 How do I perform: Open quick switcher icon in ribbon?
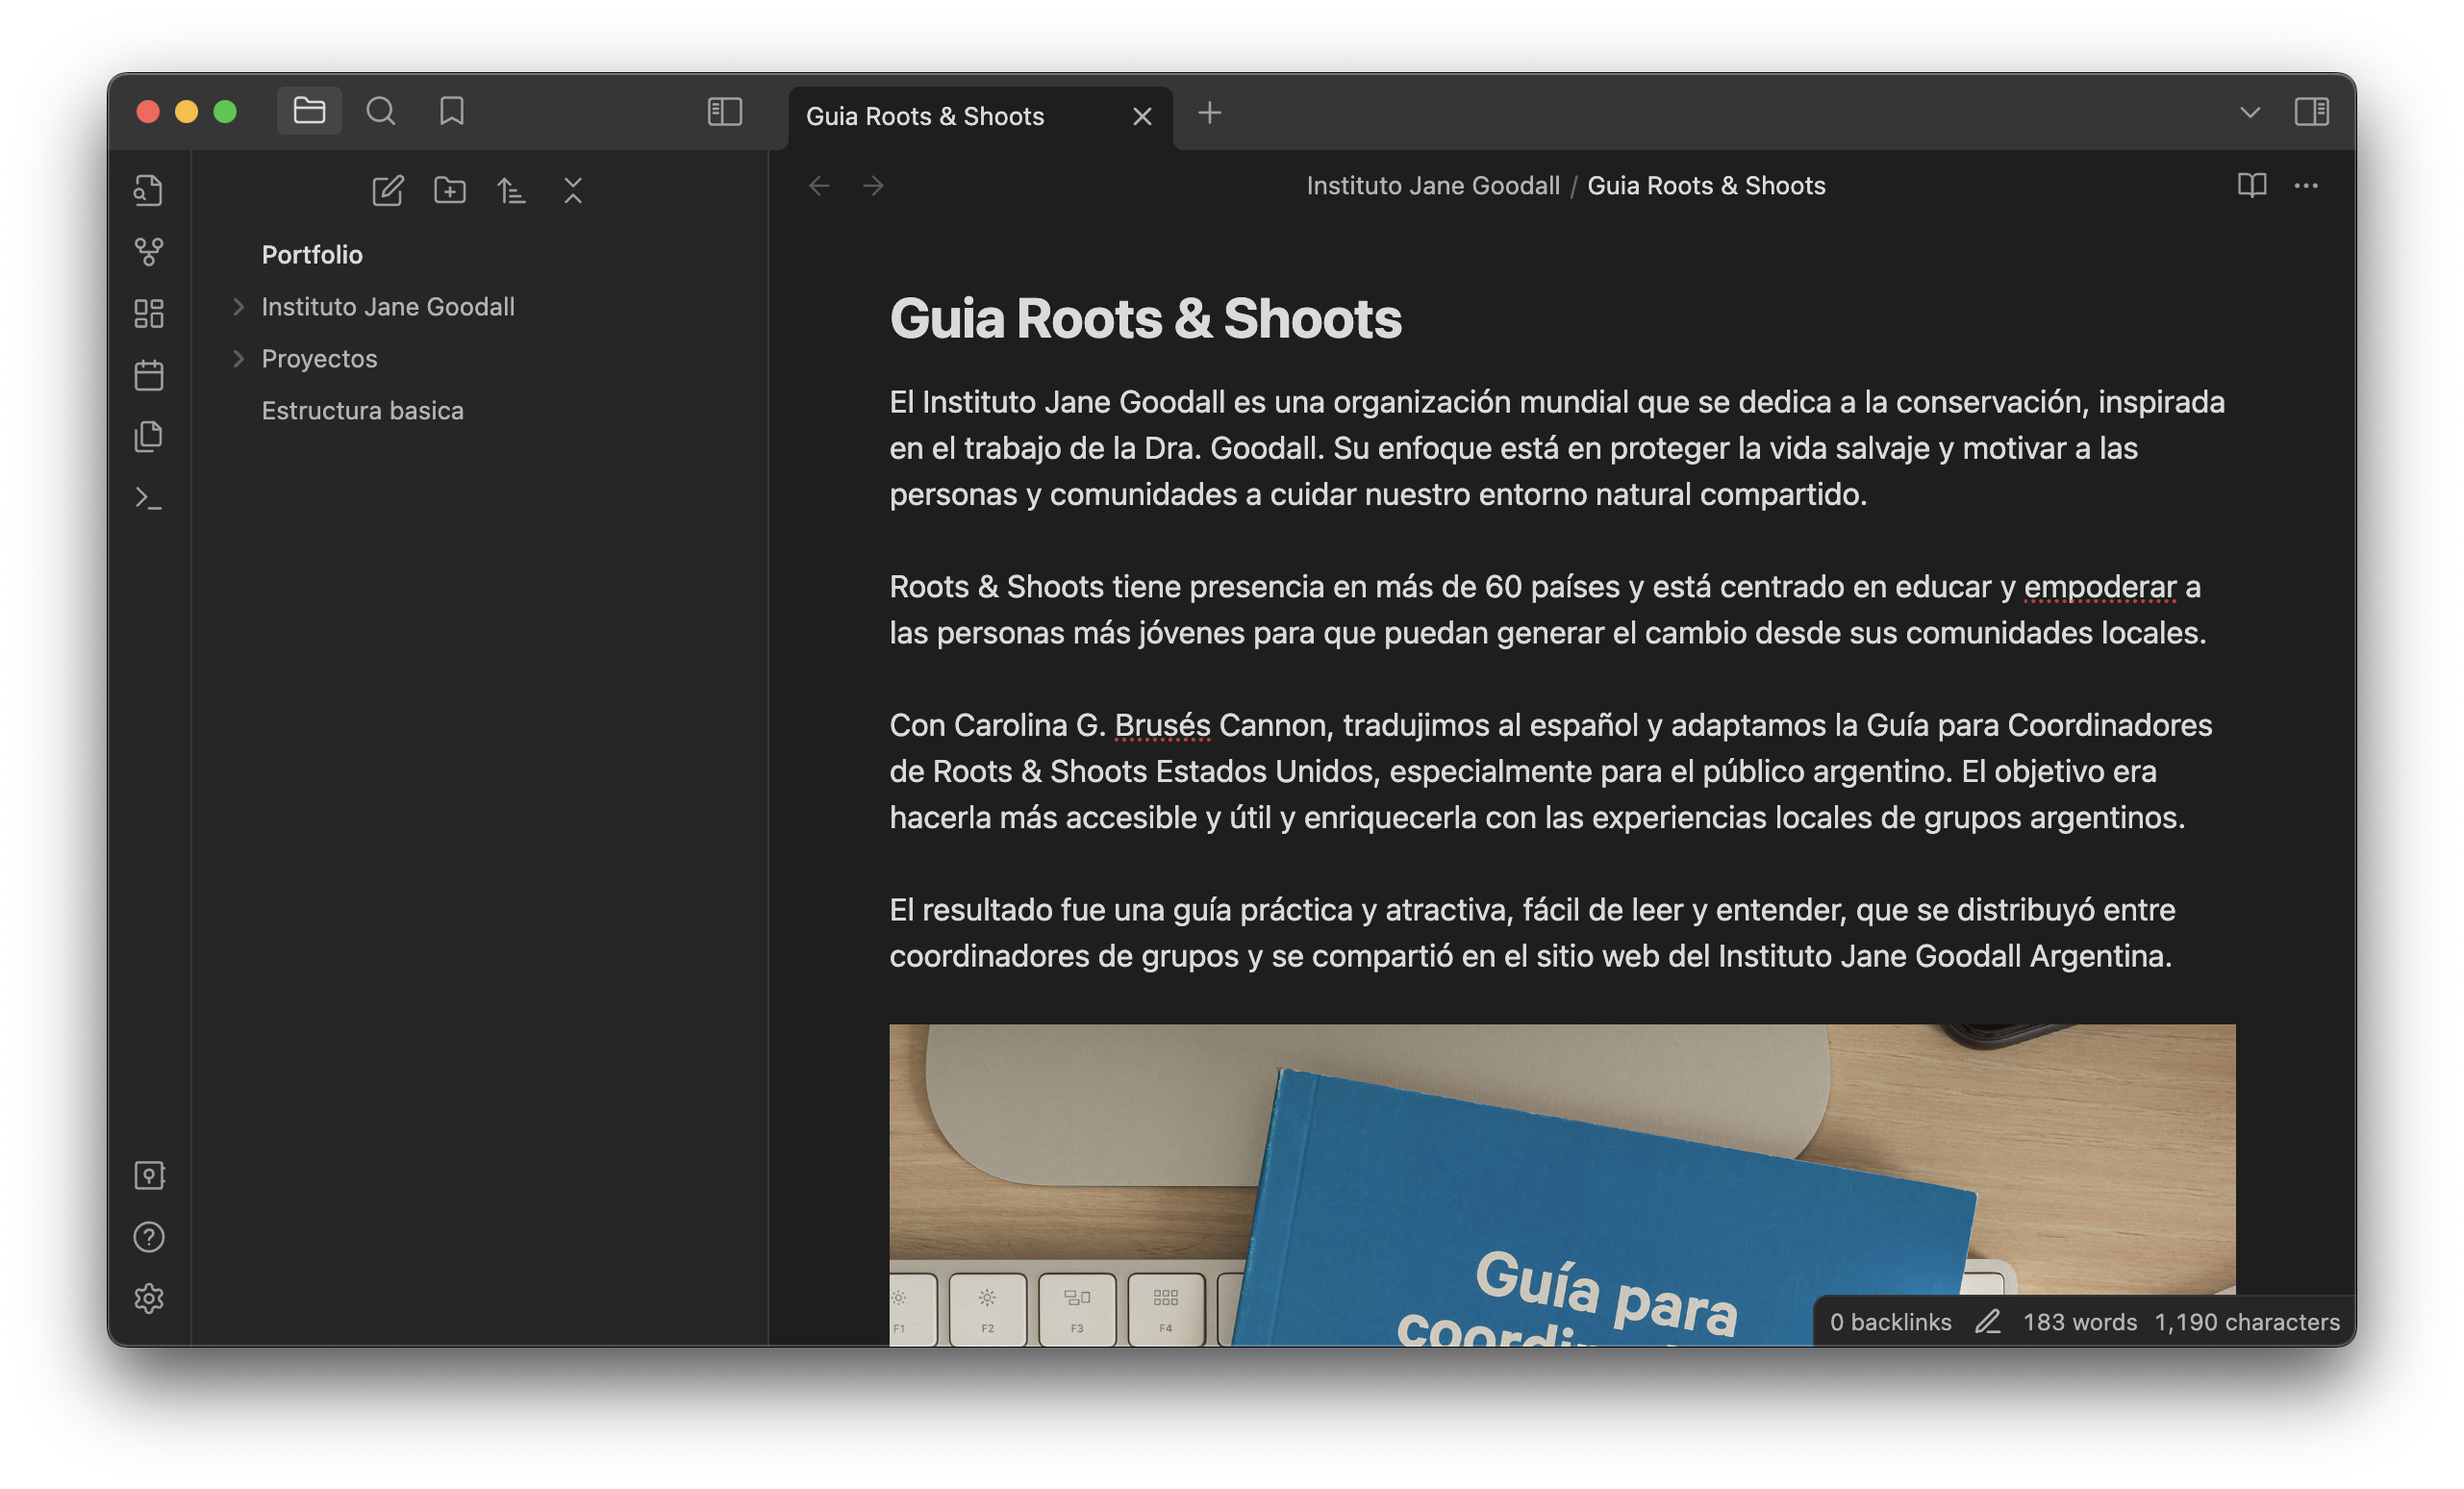click(149, 190)
